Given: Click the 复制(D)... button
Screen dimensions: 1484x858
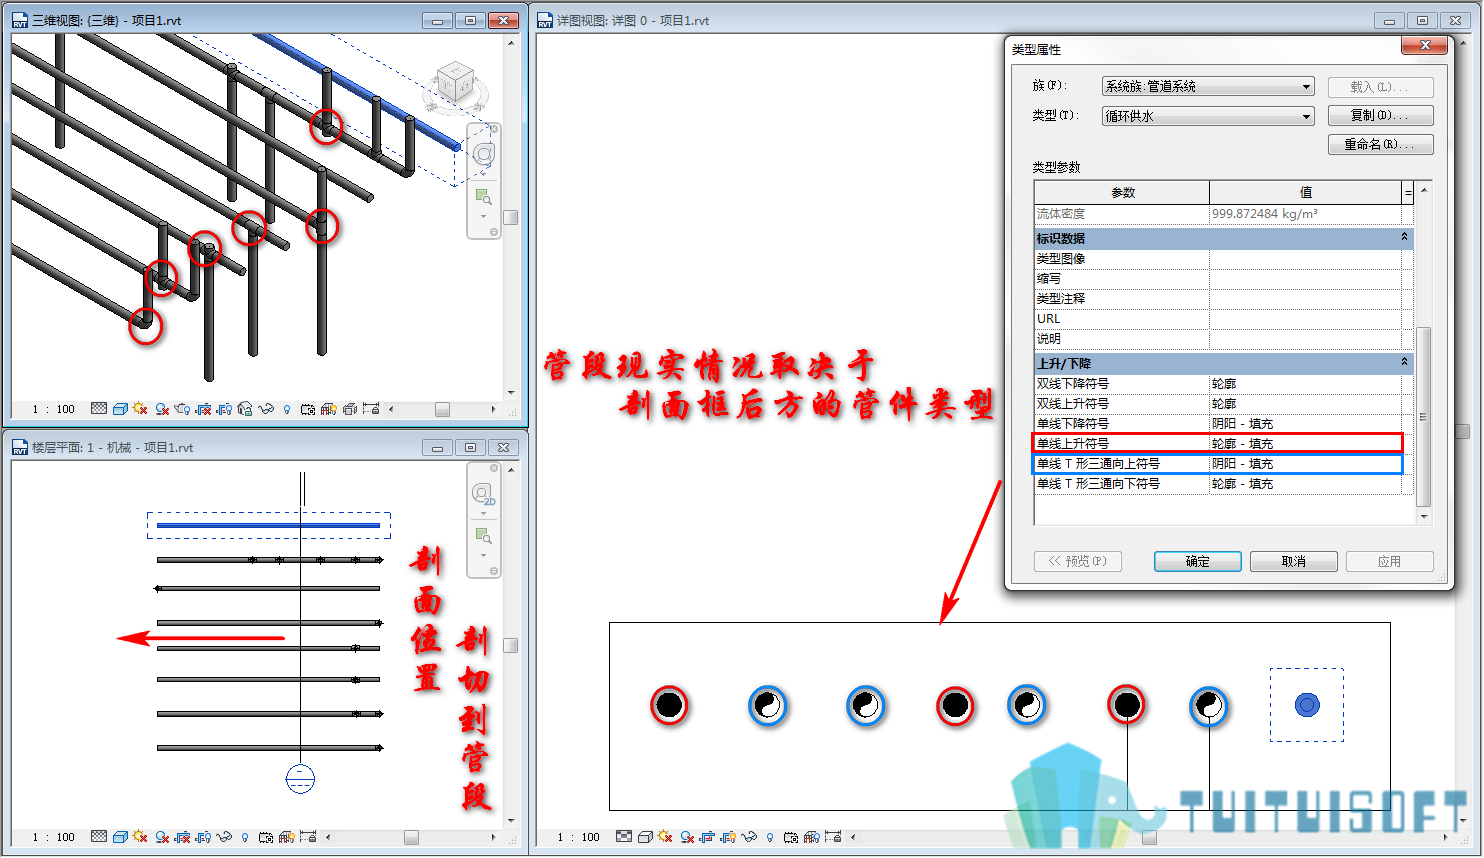Looking at the screenshot, I should 1380,115.
